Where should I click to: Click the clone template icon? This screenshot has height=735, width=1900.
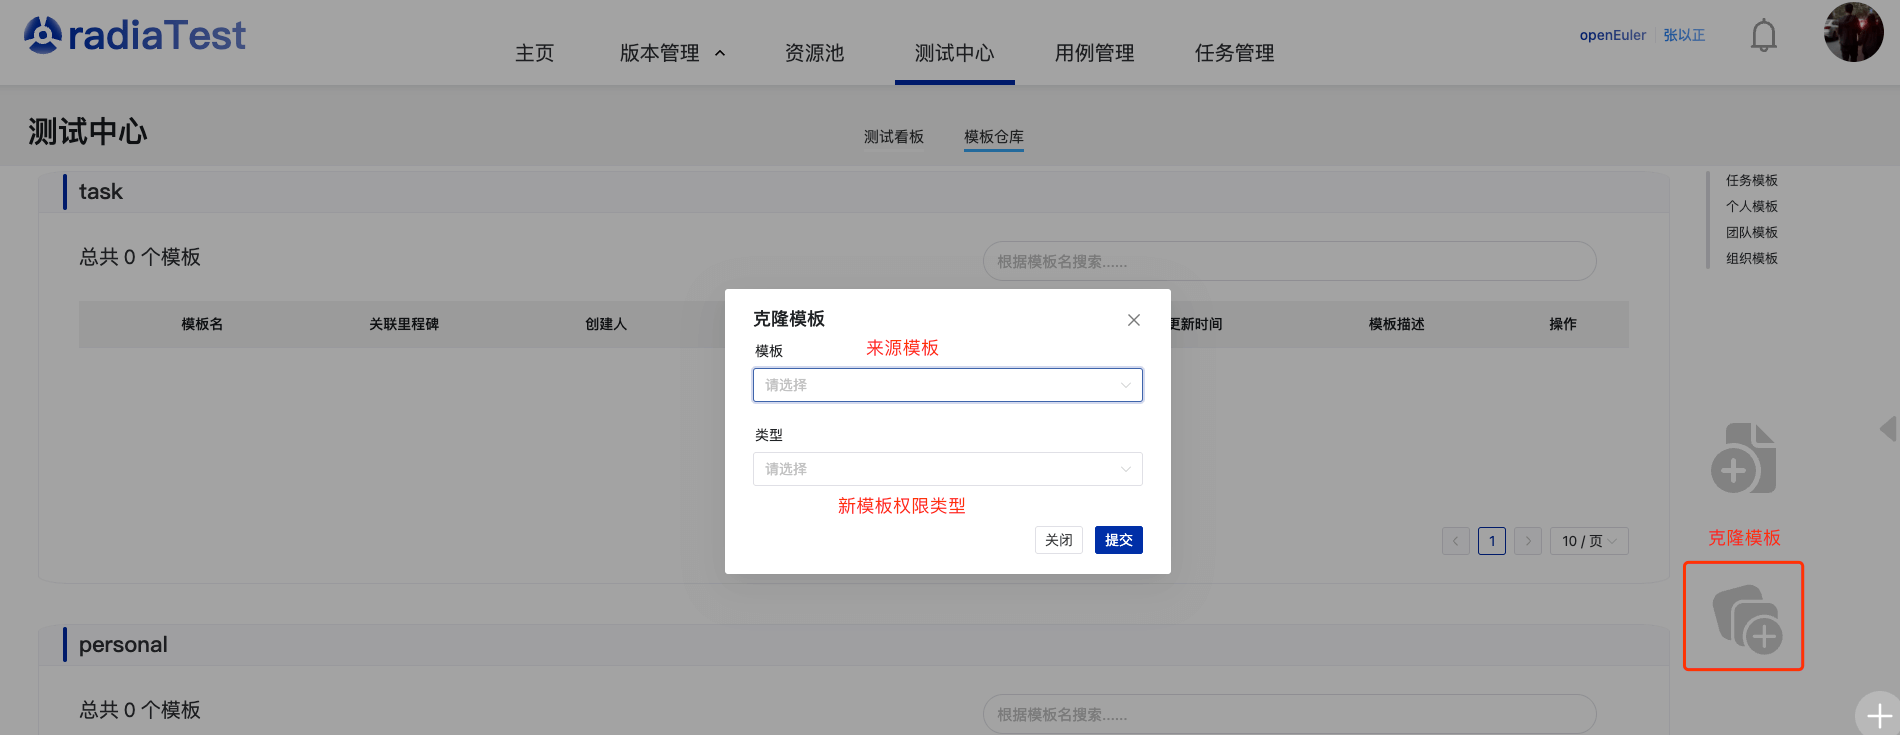point(1744,617)
